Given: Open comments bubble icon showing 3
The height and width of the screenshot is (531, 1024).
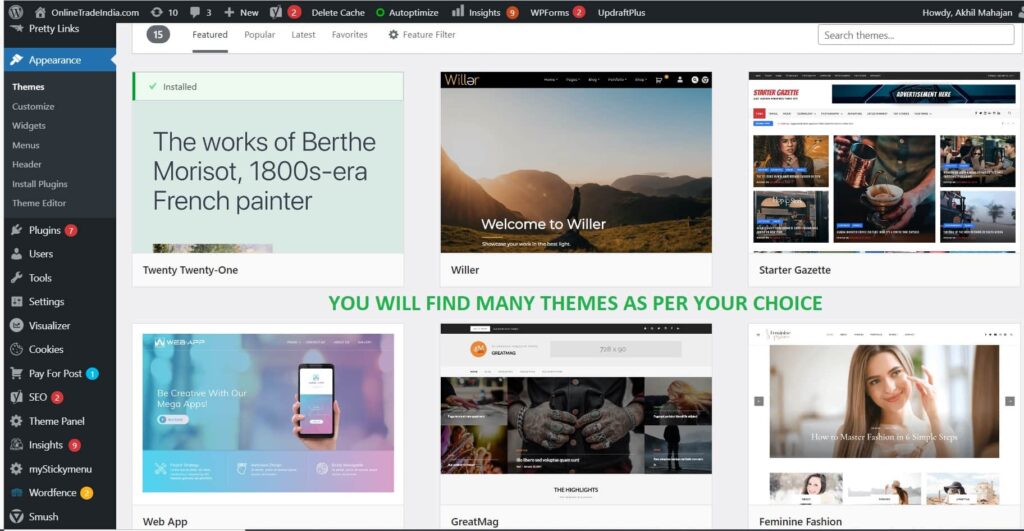Looking at the screenshot, I should [195, 12].
